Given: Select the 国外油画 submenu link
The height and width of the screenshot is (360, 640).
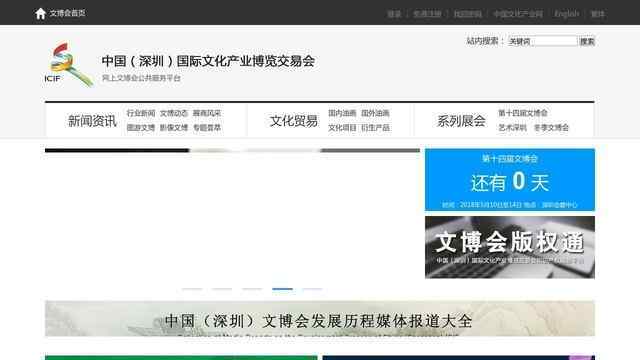Looking at the screenshot, I should tap(375, 113).
